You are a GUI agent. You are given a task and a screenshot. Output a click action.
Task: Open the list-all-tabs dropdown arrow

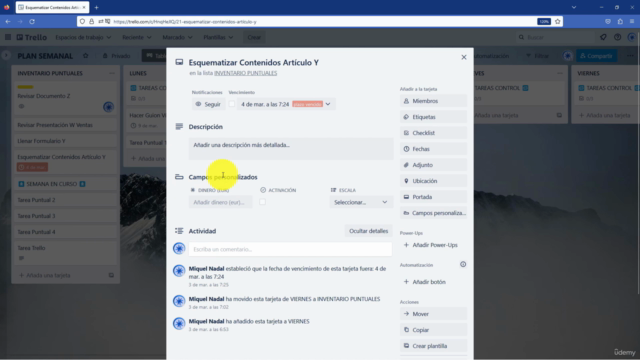[574, 7]
